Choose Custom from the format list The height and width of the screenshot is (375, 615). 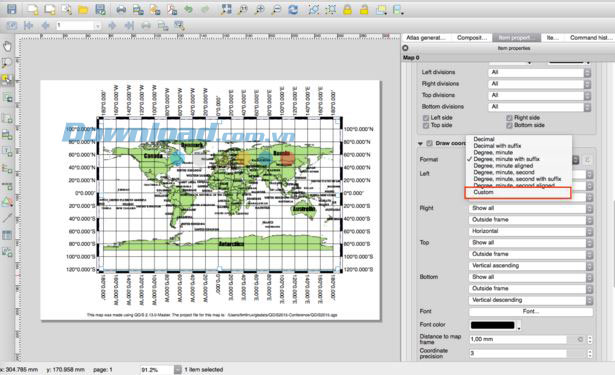(x=518, y=193)
